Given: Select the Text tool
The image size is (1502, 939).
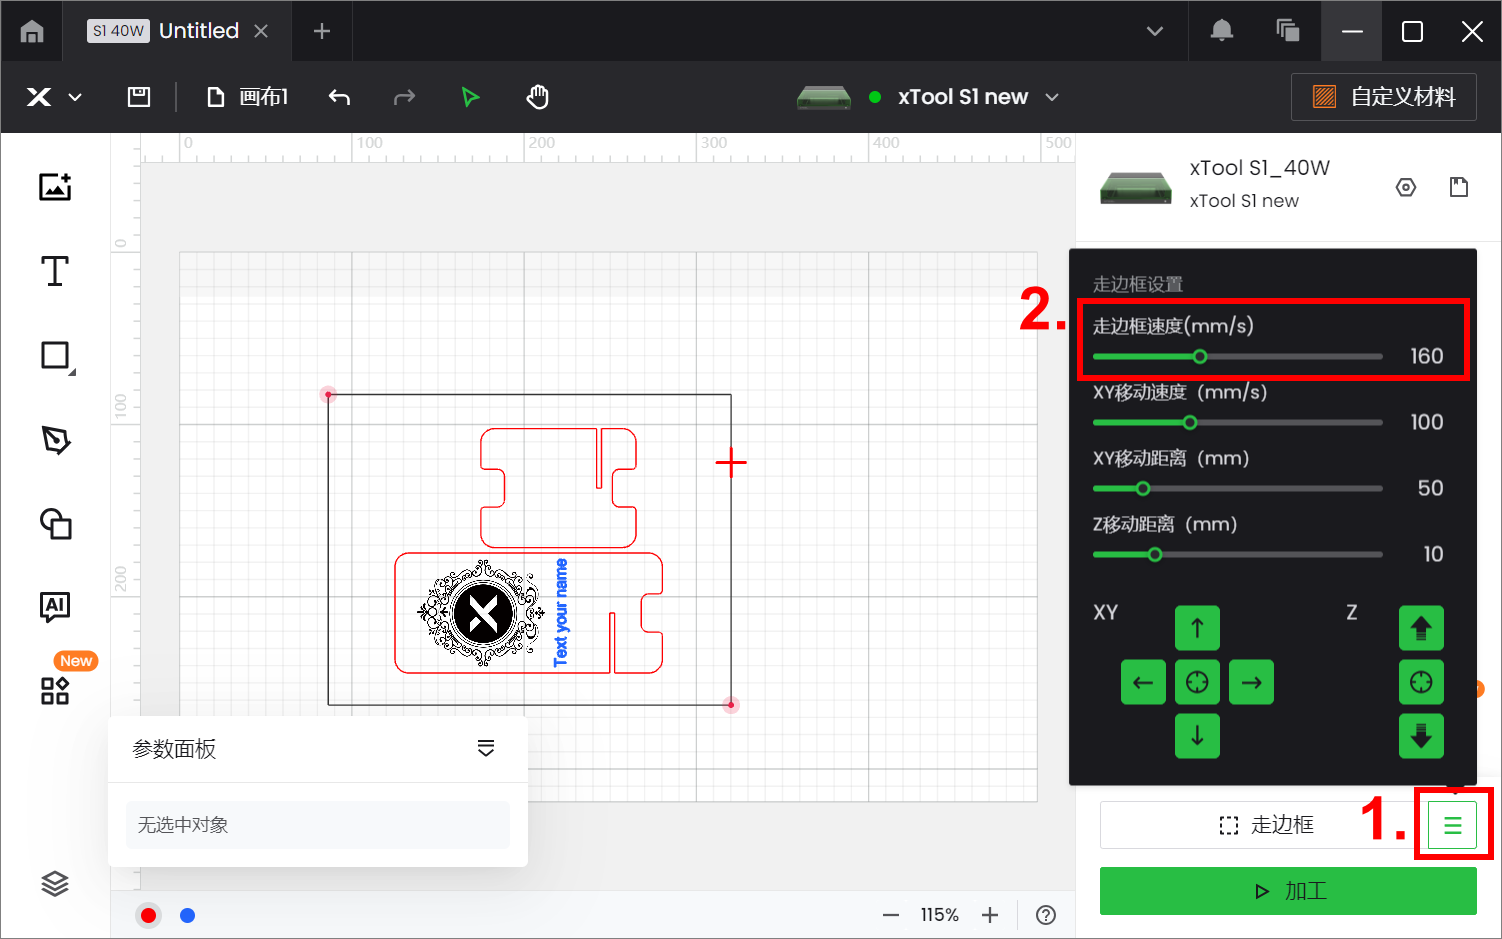Looking at the screenshot, I should click(55, 271).
